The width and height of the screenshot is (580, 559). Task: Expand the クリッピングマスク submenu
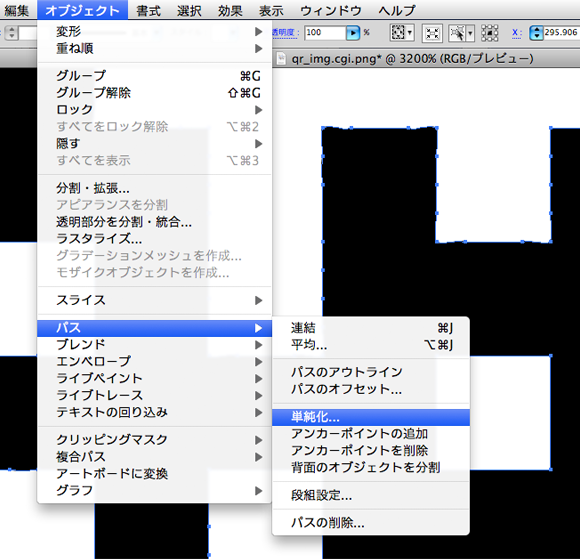point(155,440)
